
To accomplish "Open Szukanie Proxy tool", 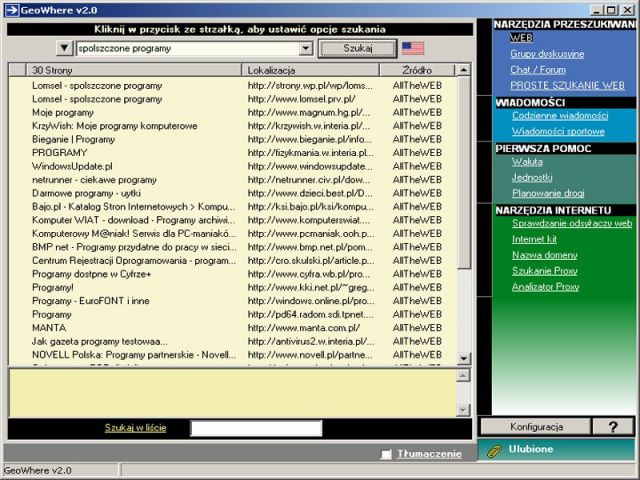I will click(544, 271).
